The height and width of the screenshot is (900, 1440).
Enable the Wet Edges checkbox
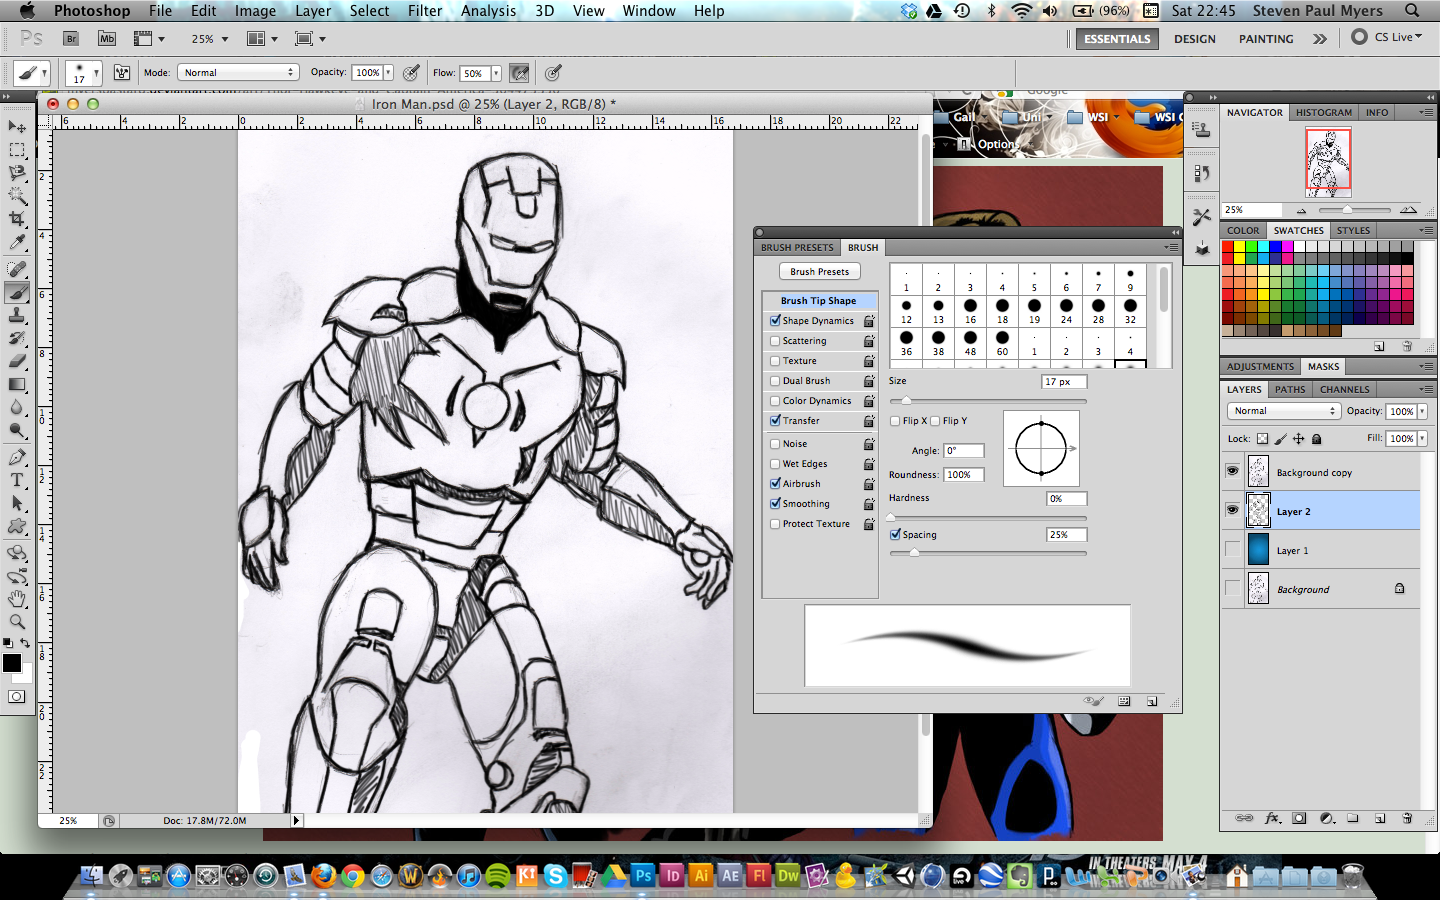pos(775,464)
